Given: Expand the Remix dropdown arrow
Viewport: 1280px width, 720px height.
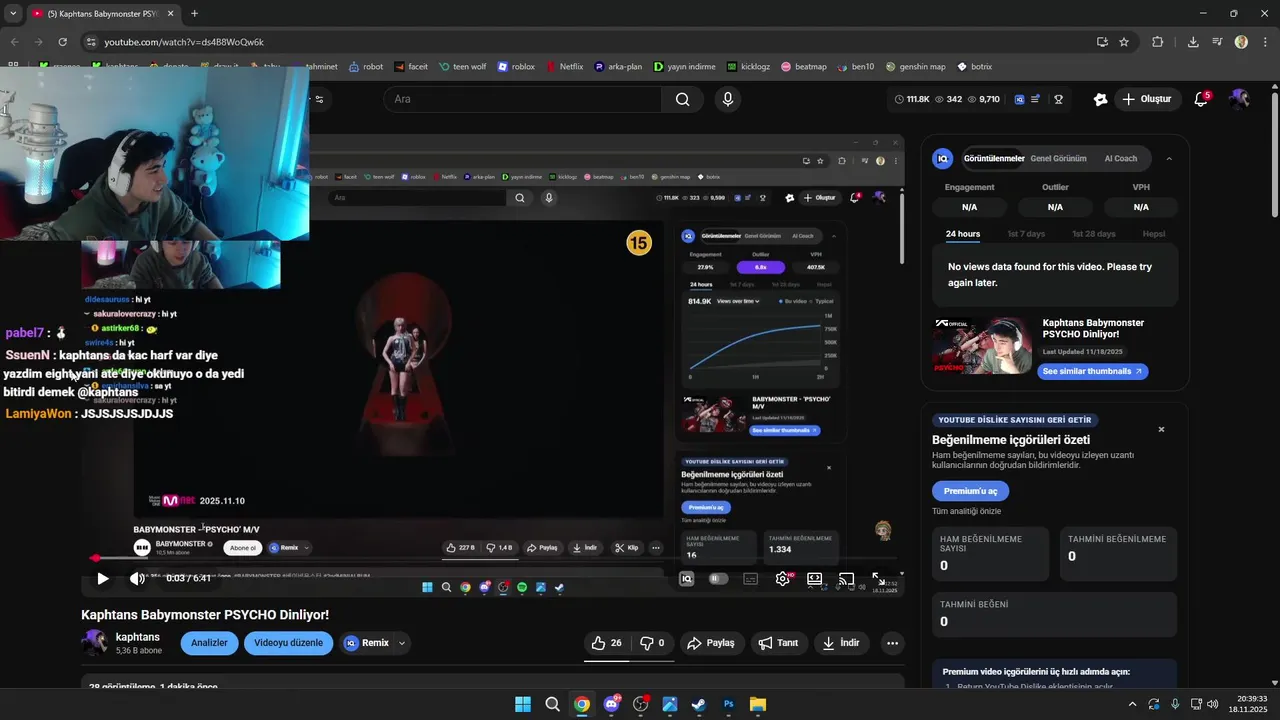Looking at the screenshot, I should click(402, 643).
